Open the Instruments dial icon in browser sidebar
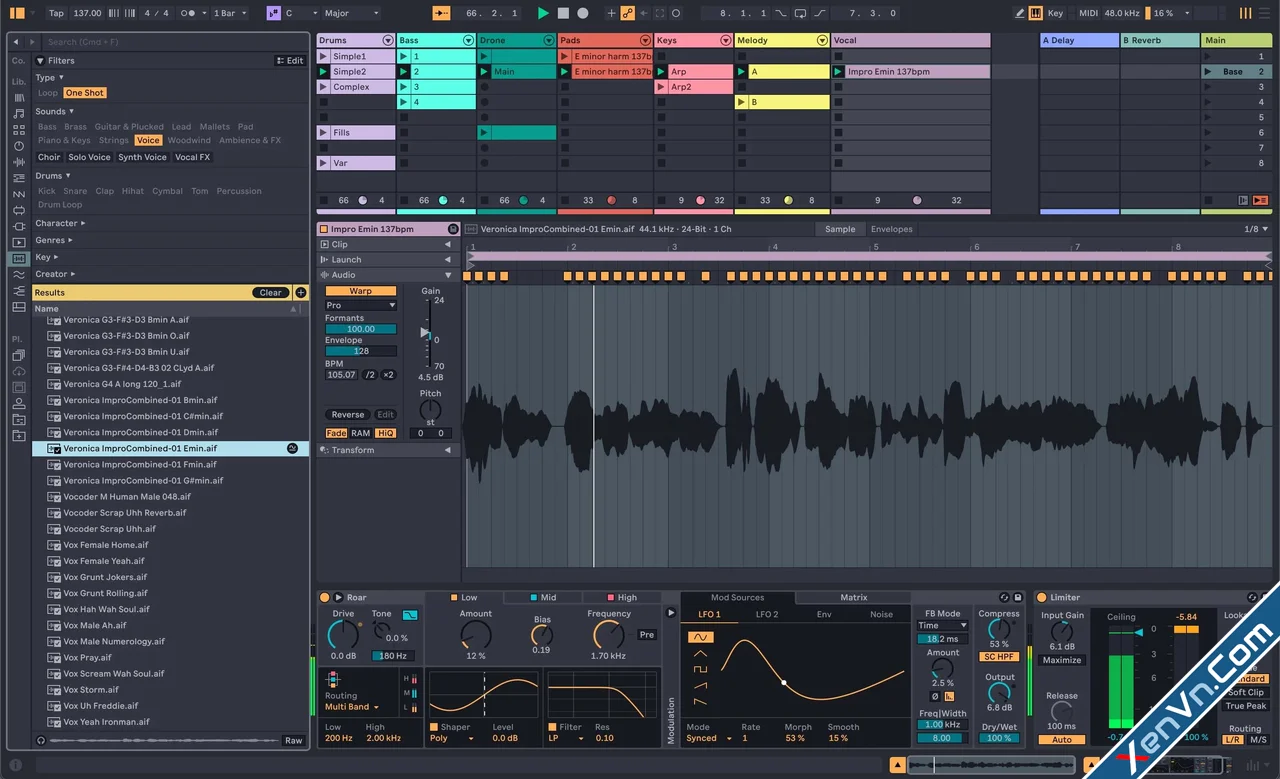 [x=18, y=146]
